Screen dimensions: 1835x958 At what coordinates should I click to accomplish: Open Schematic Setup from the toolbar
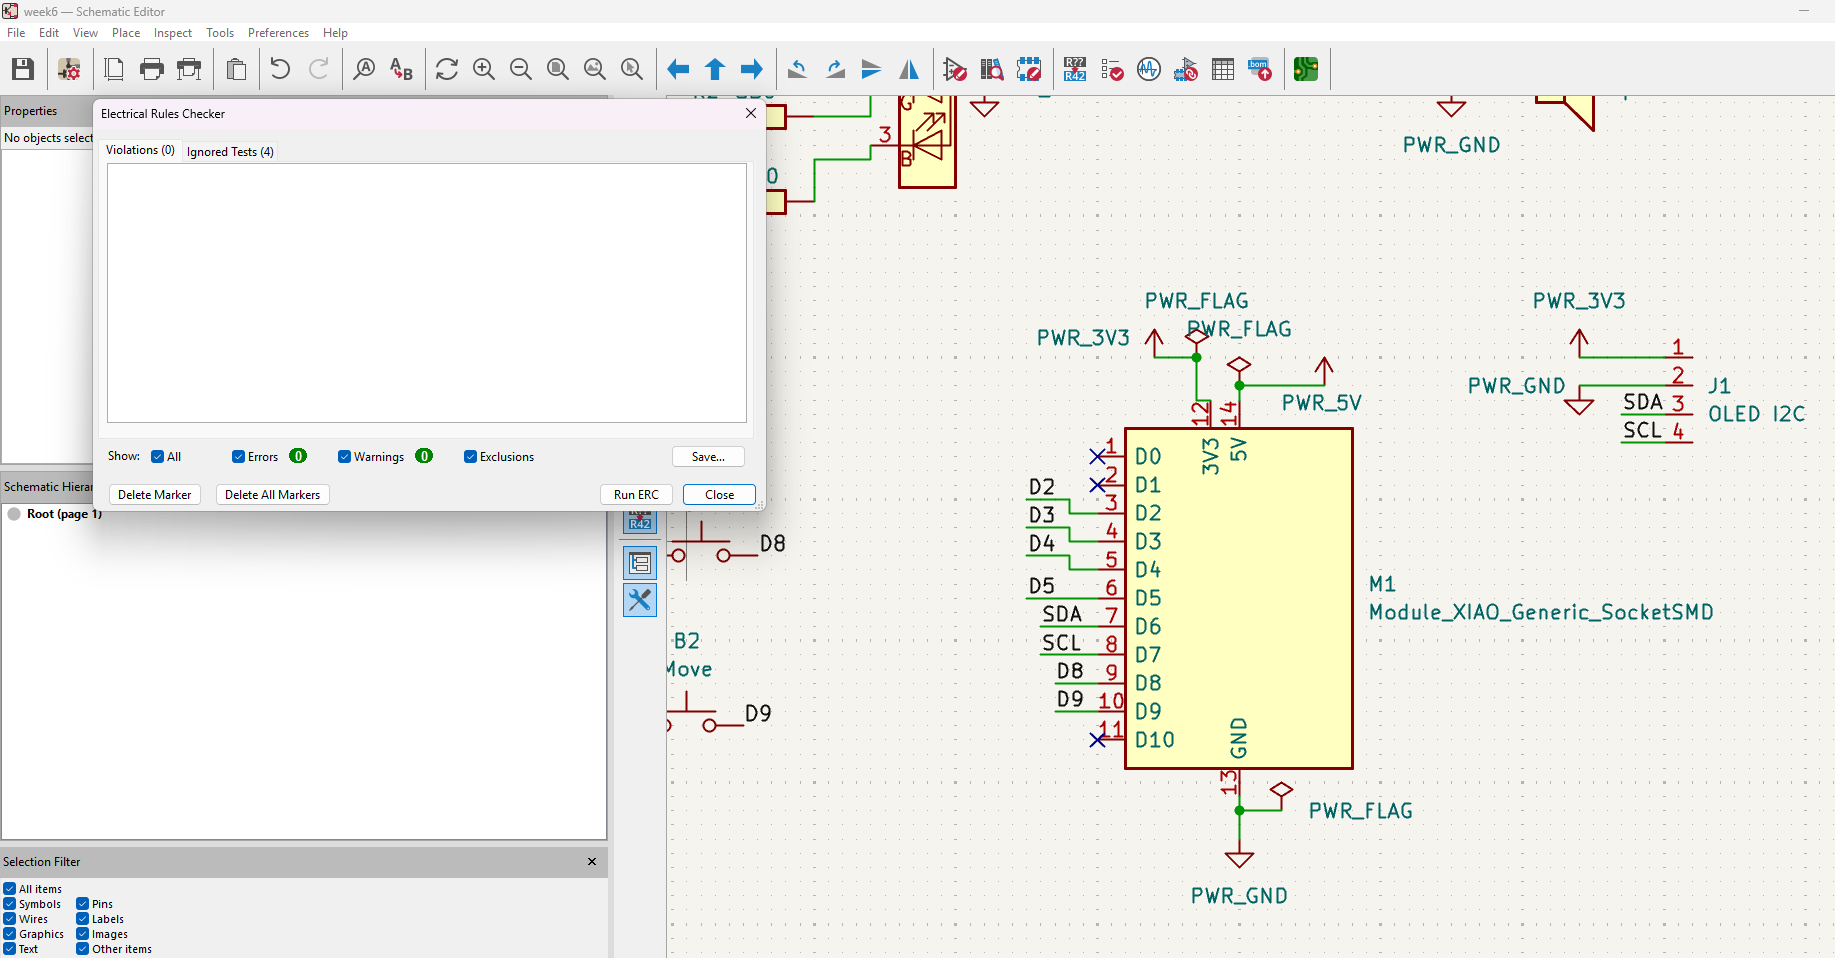click(x=69, y=69)
